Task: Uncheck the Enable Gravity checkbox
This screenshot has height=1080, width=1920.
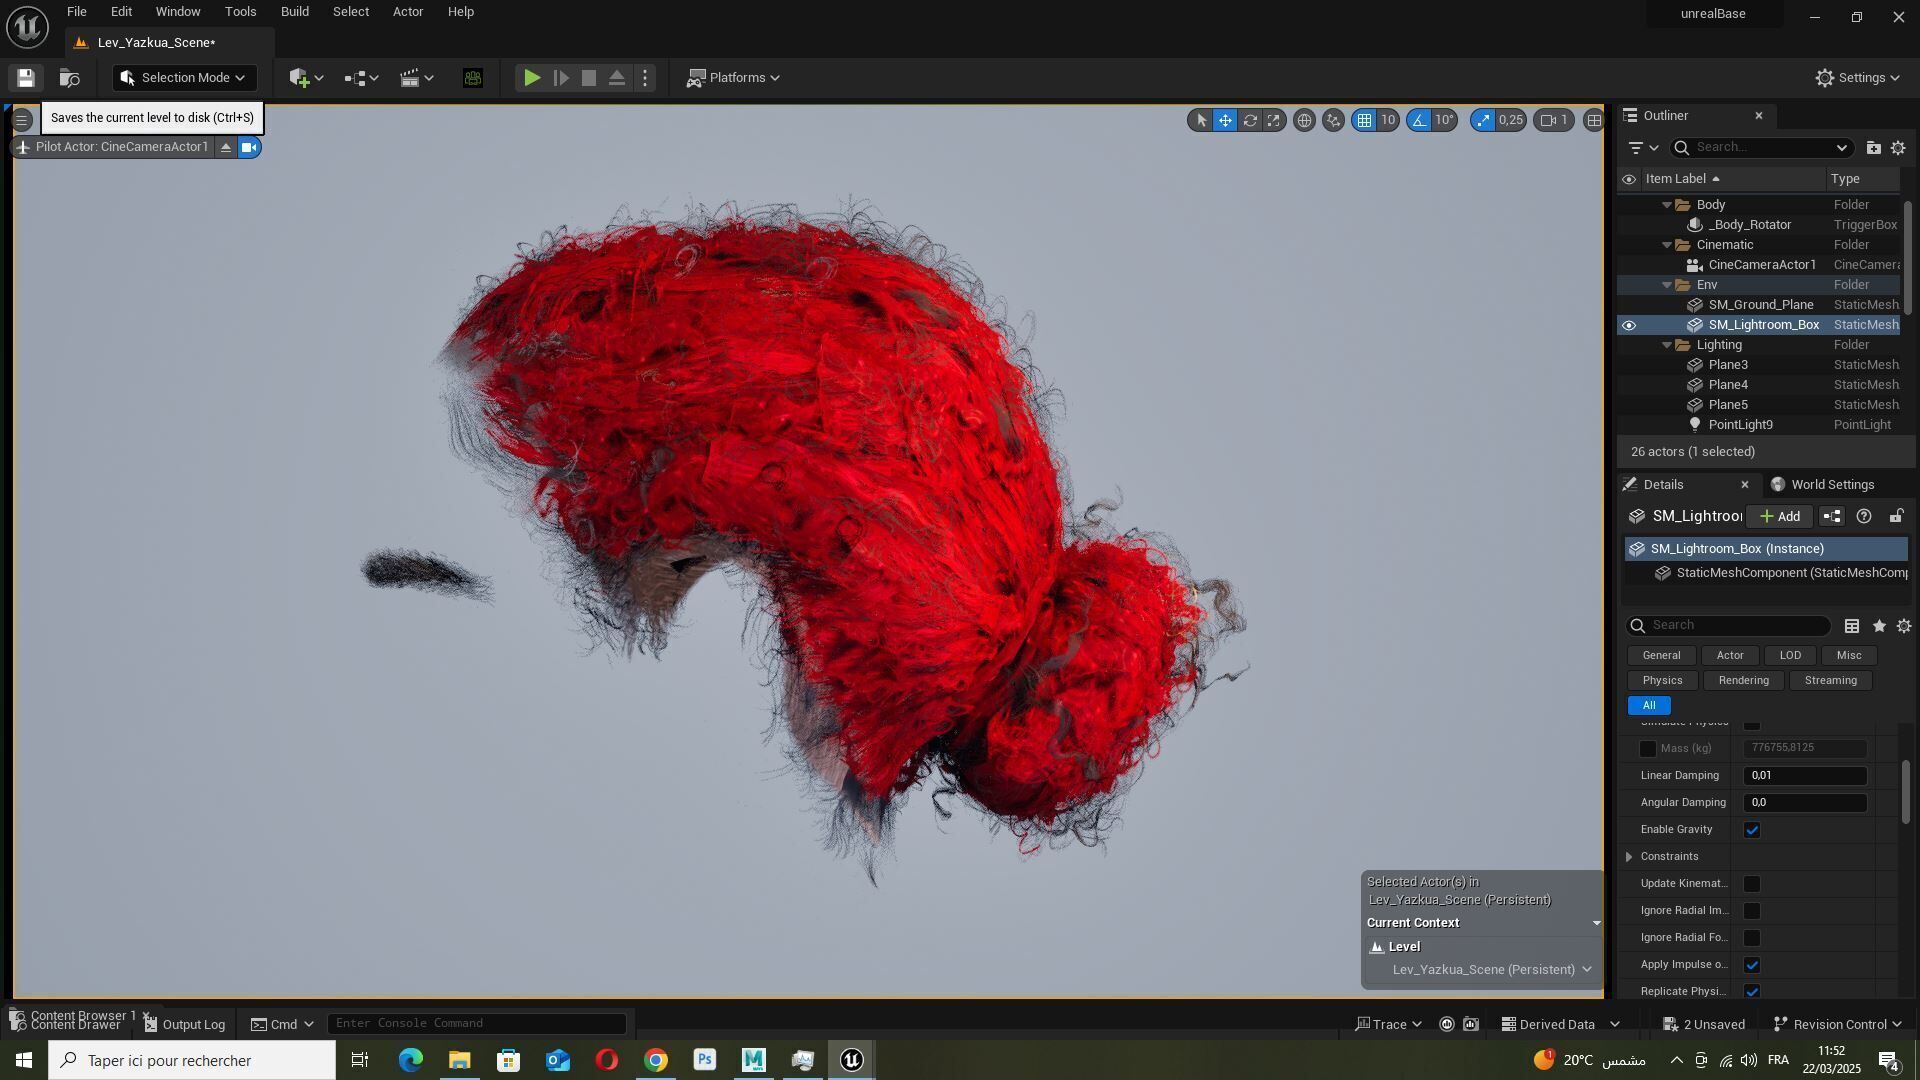Action: [1752, 830]
